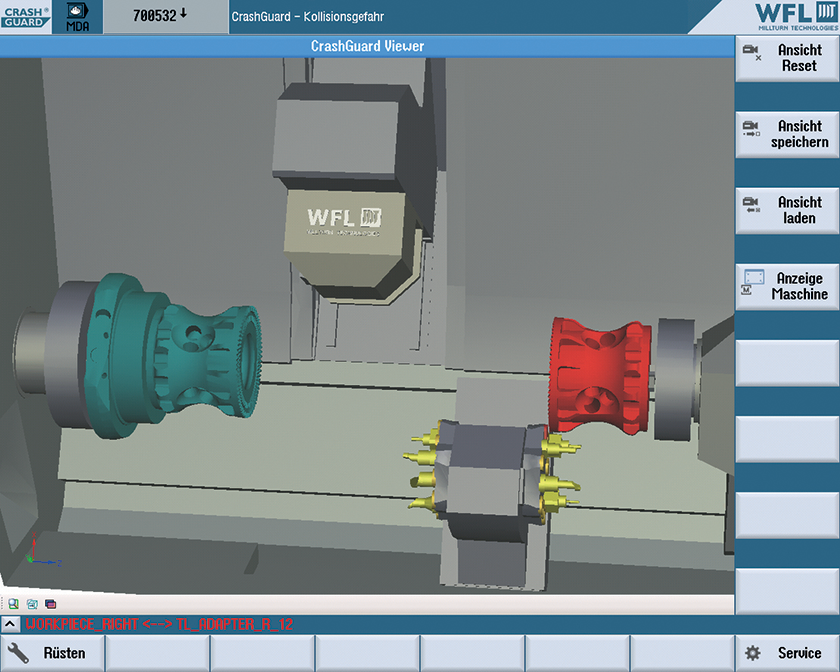Toggle Anzeige Maschine display
Screen dimensions: 840x672
pyautogui.click(x=787, y=286)
